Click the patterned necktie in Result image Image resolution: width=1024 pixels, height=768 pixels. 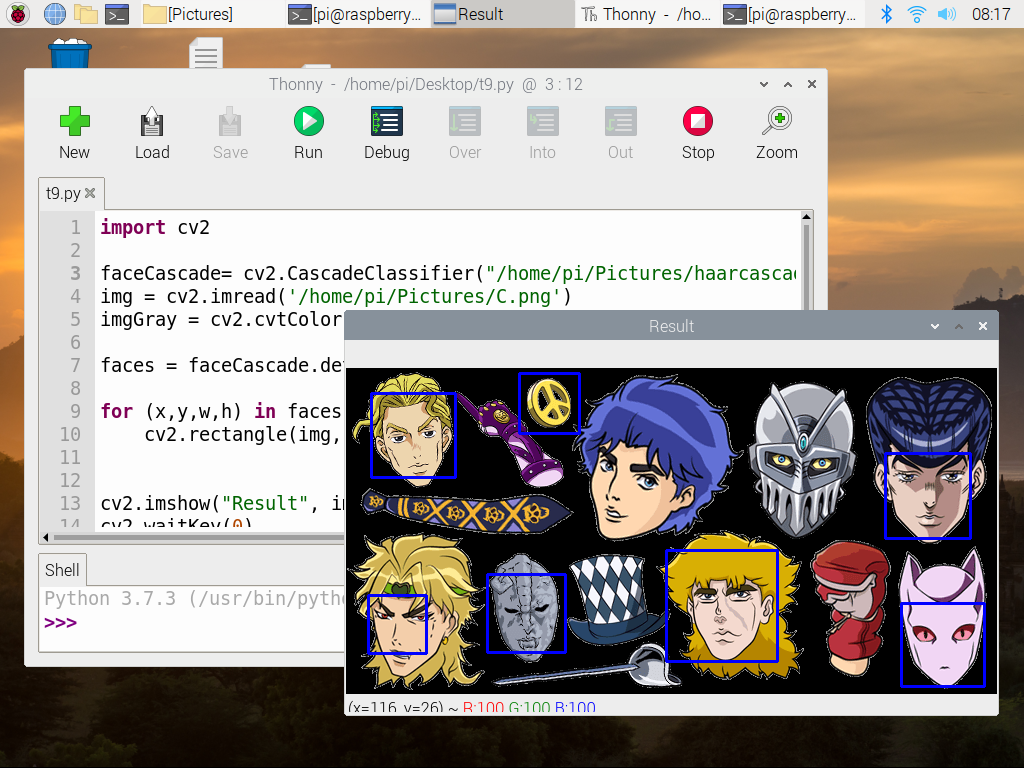pos(466,511)
